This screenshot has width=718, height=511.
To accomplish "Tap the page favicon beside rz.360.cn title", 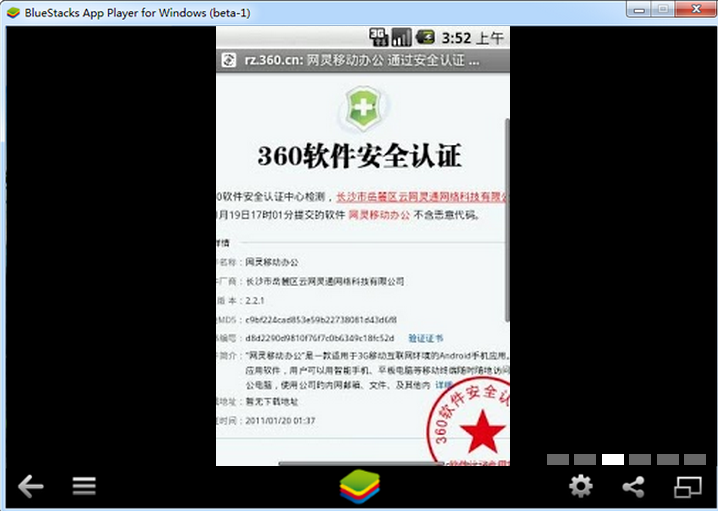I will (x=228, y=60).
